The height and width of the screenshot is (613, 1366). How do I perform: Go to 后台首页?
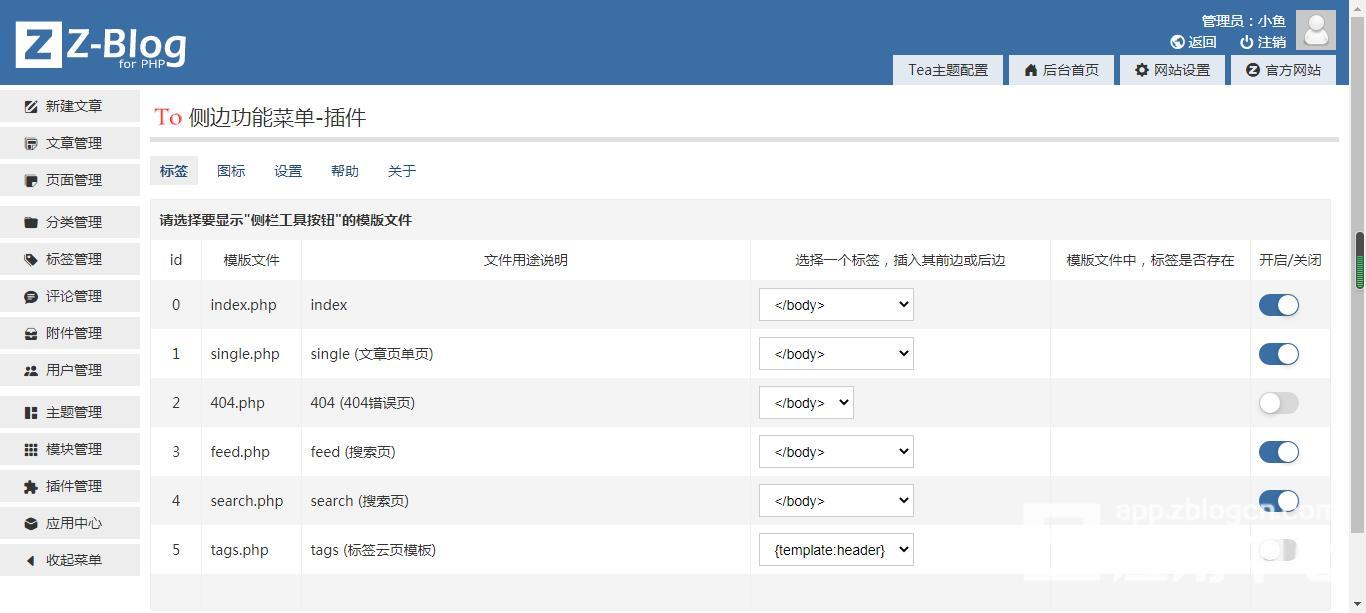click(x=1062, y=70)
